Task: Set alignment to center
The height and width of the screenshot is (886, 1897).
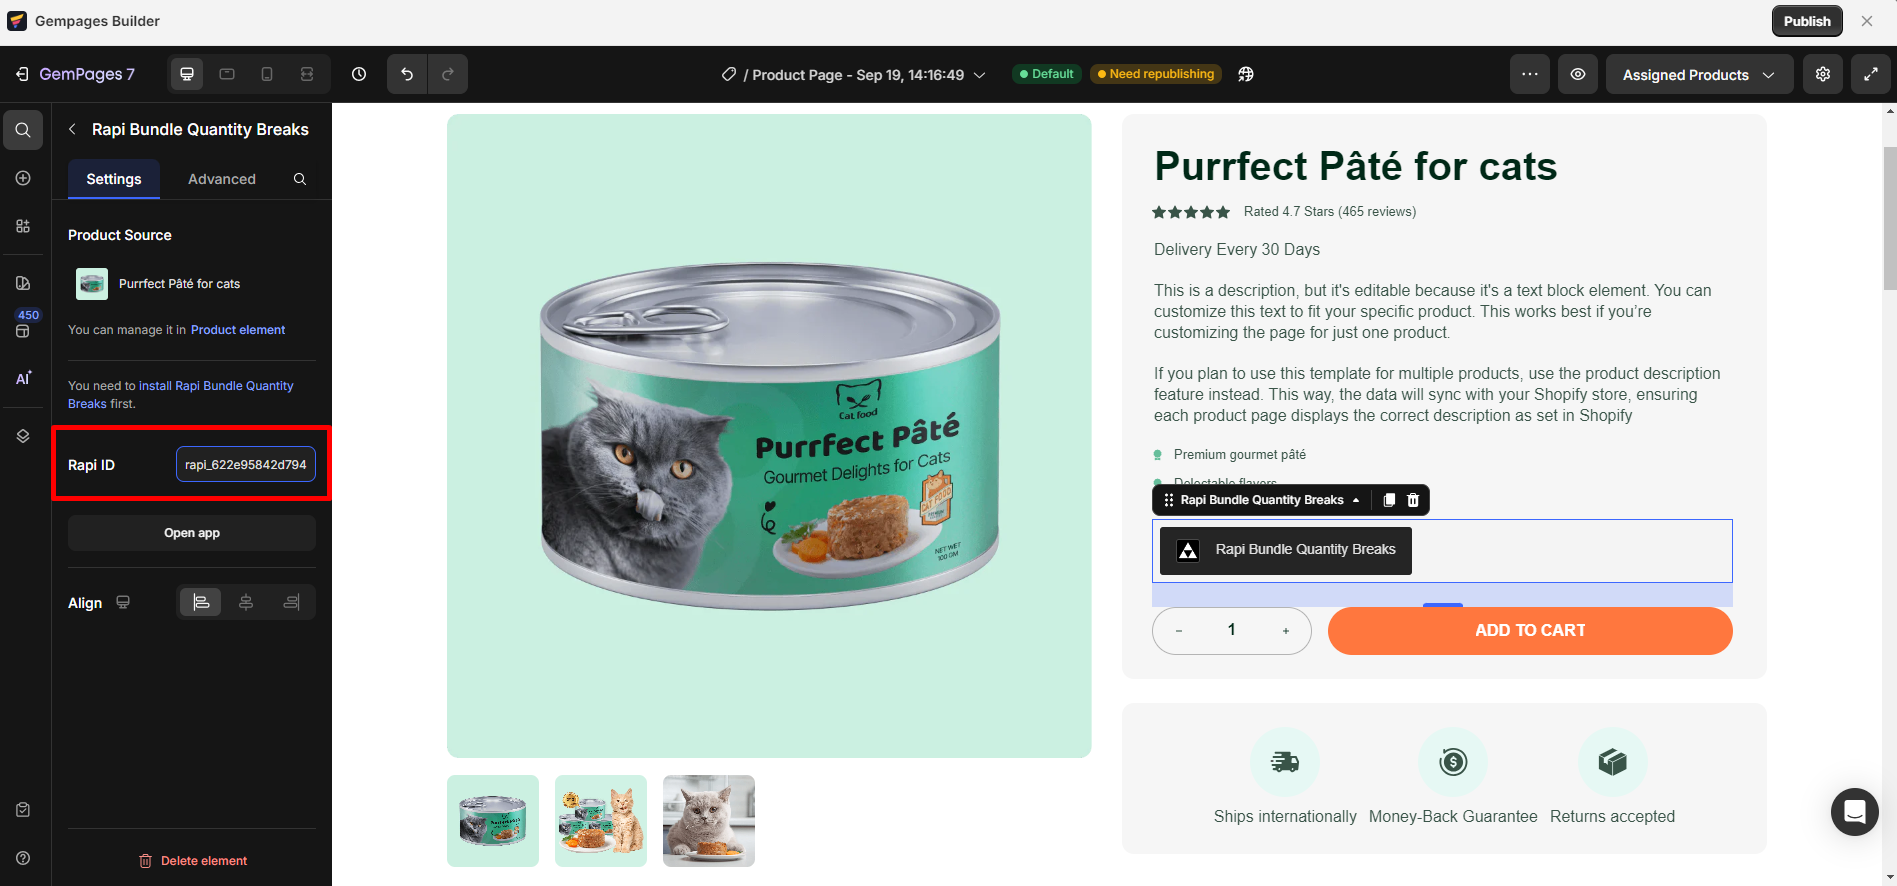Action: [246, 602]
